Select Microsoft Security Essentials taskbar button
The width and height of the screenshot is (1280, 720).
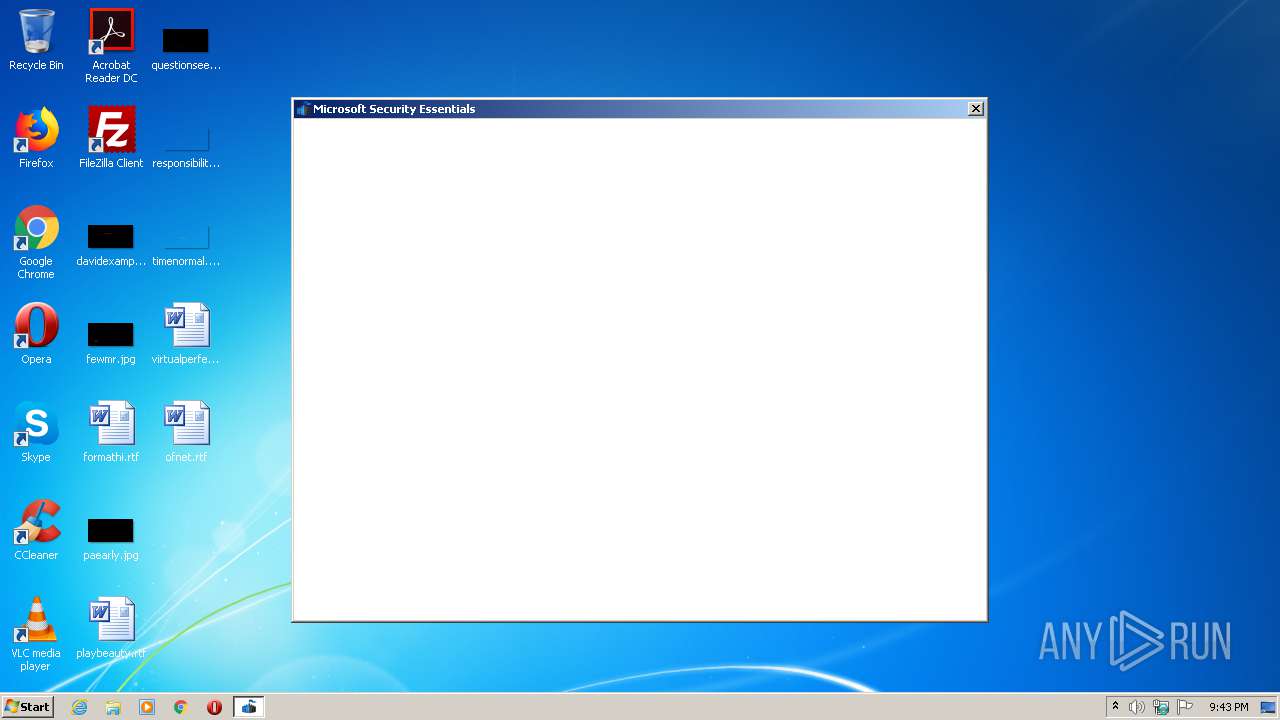click(x=249, y=707)
